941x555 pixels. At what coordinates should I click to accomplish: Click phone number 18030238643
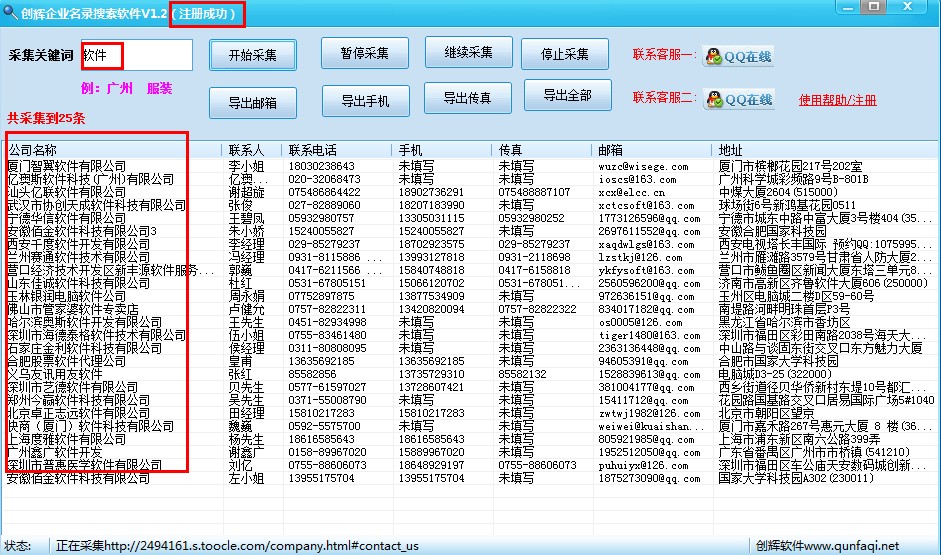tap(322, 166)
